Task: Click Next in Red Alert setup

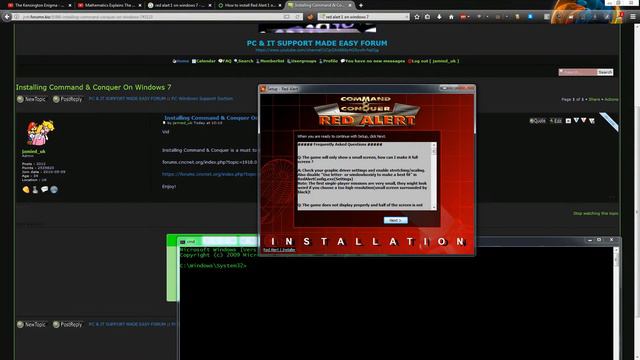Action: coord(396,220)
